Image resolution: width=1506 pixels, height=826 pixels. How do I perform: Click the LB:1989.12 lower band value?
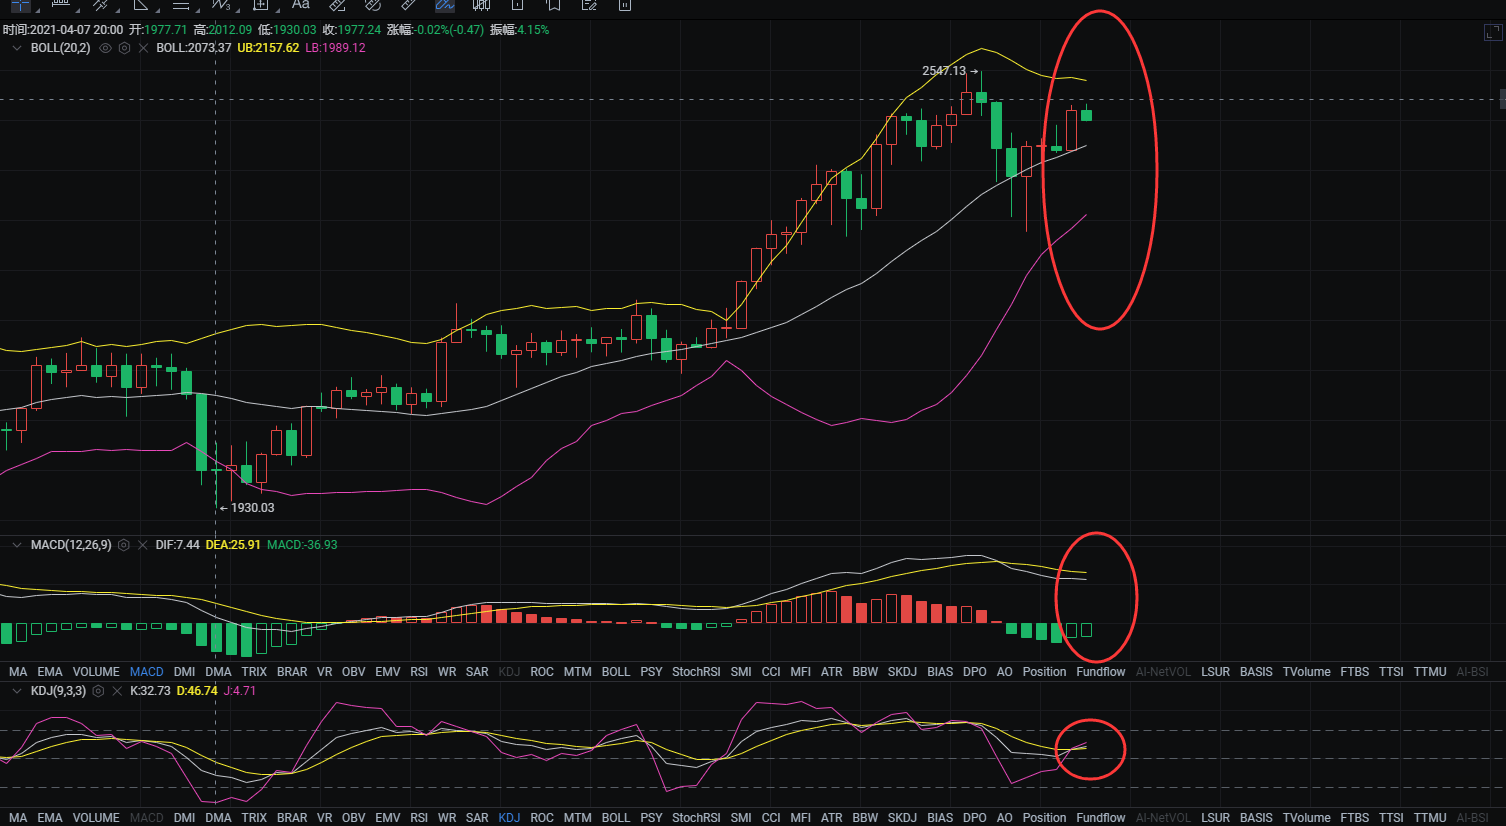point(335,48)
